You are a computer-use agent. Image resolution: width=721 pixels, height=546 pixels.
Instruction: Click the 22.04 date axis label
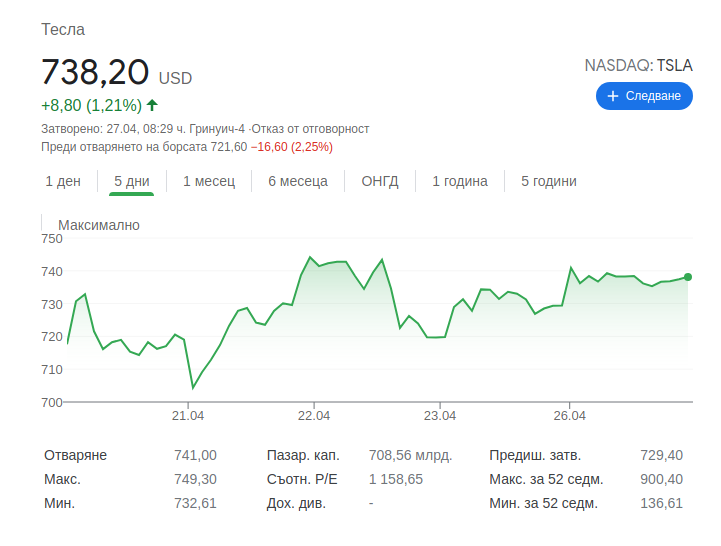point(314,416)
